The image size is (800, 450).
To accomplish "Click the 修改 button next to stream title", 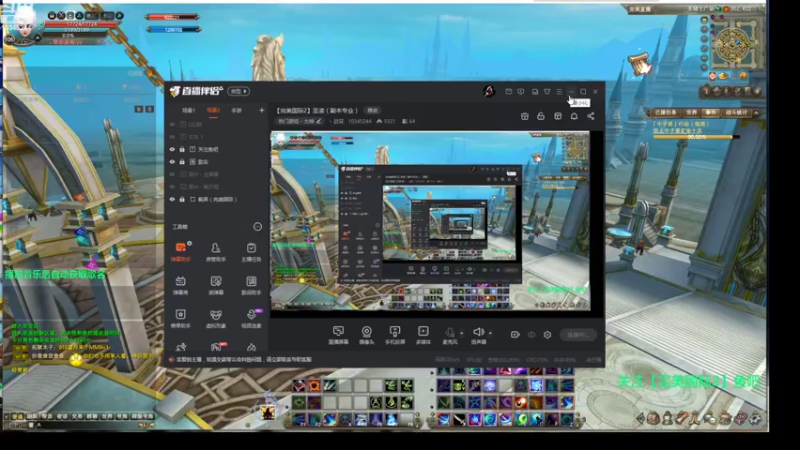I will pos(372,110).
